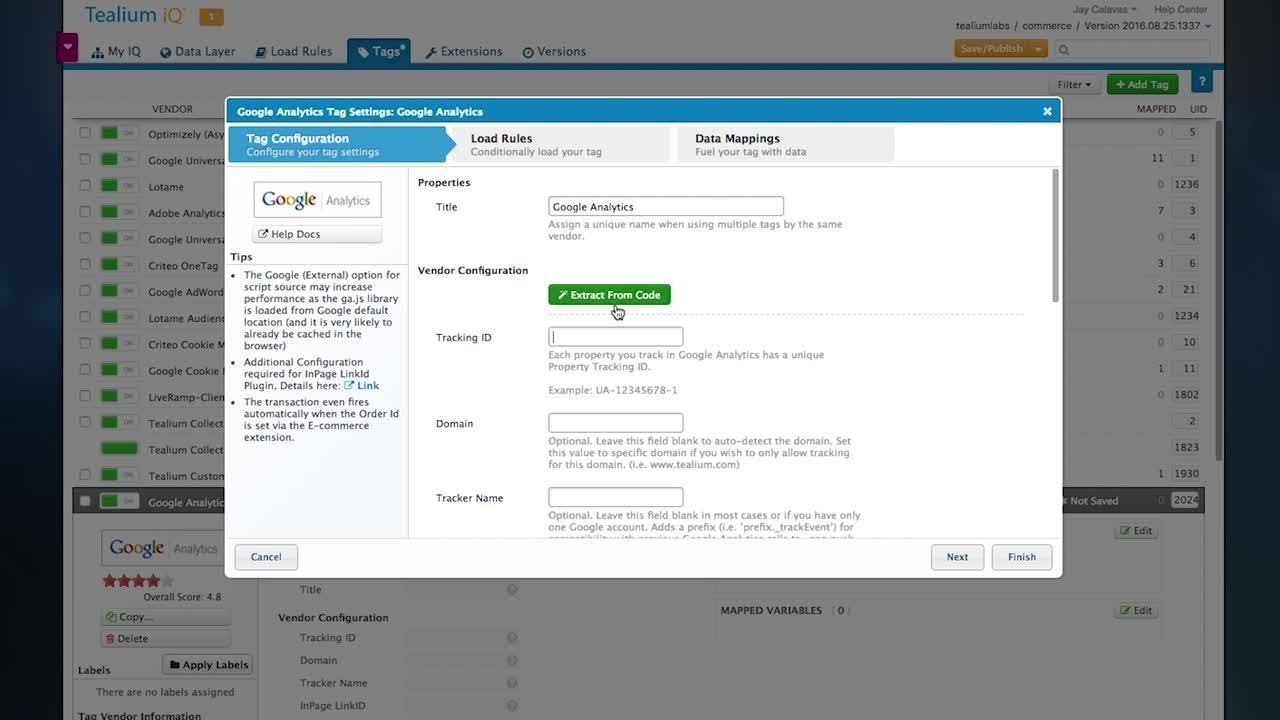Image resolution: width=1280 pixels, height=720 pixels.
Task: Click the help icon beside background Domain
Action: point(512,660)
